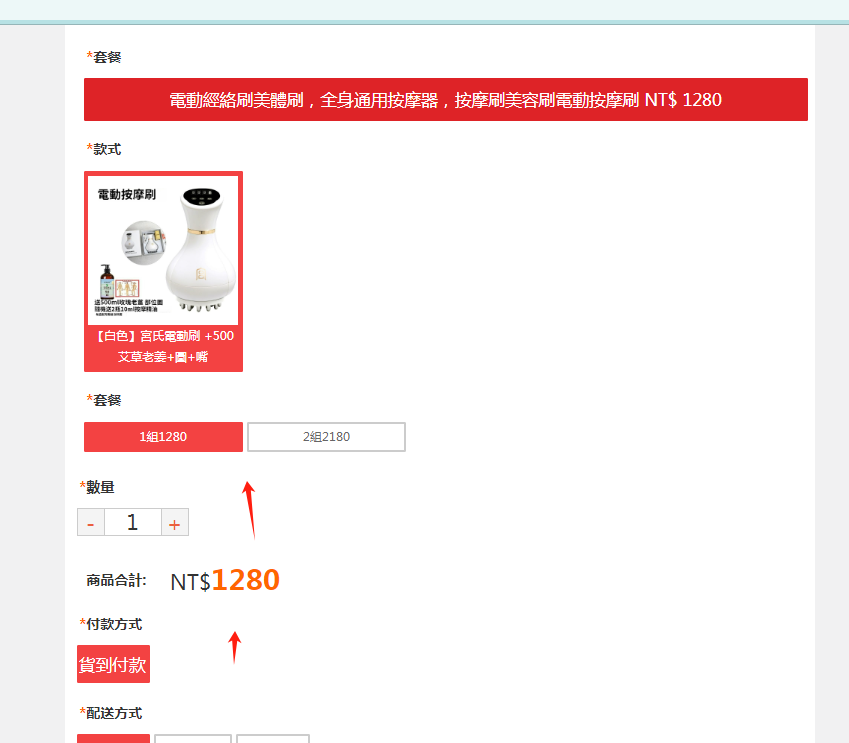This screenshot has width=849, height=743.
Task: Select the middle delivery method option
Action: [x=193, y=739]
